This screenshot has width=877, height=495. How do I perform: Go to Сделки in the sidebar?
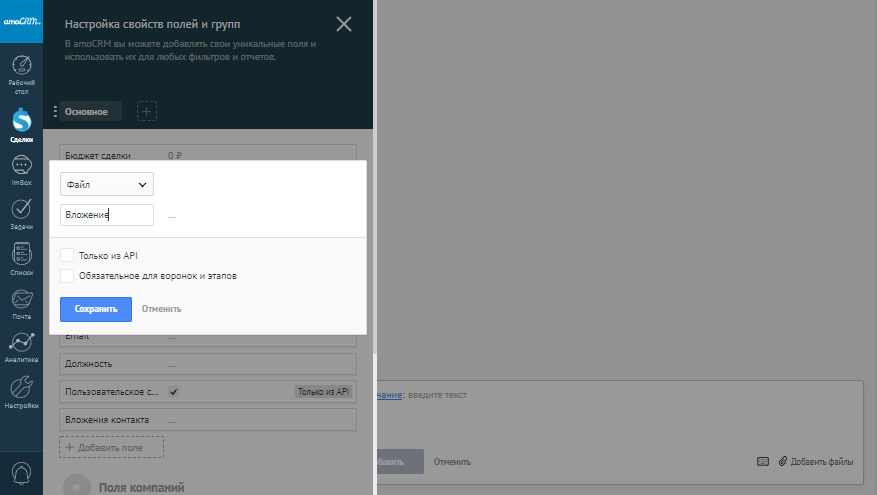[x=21, y=122]
